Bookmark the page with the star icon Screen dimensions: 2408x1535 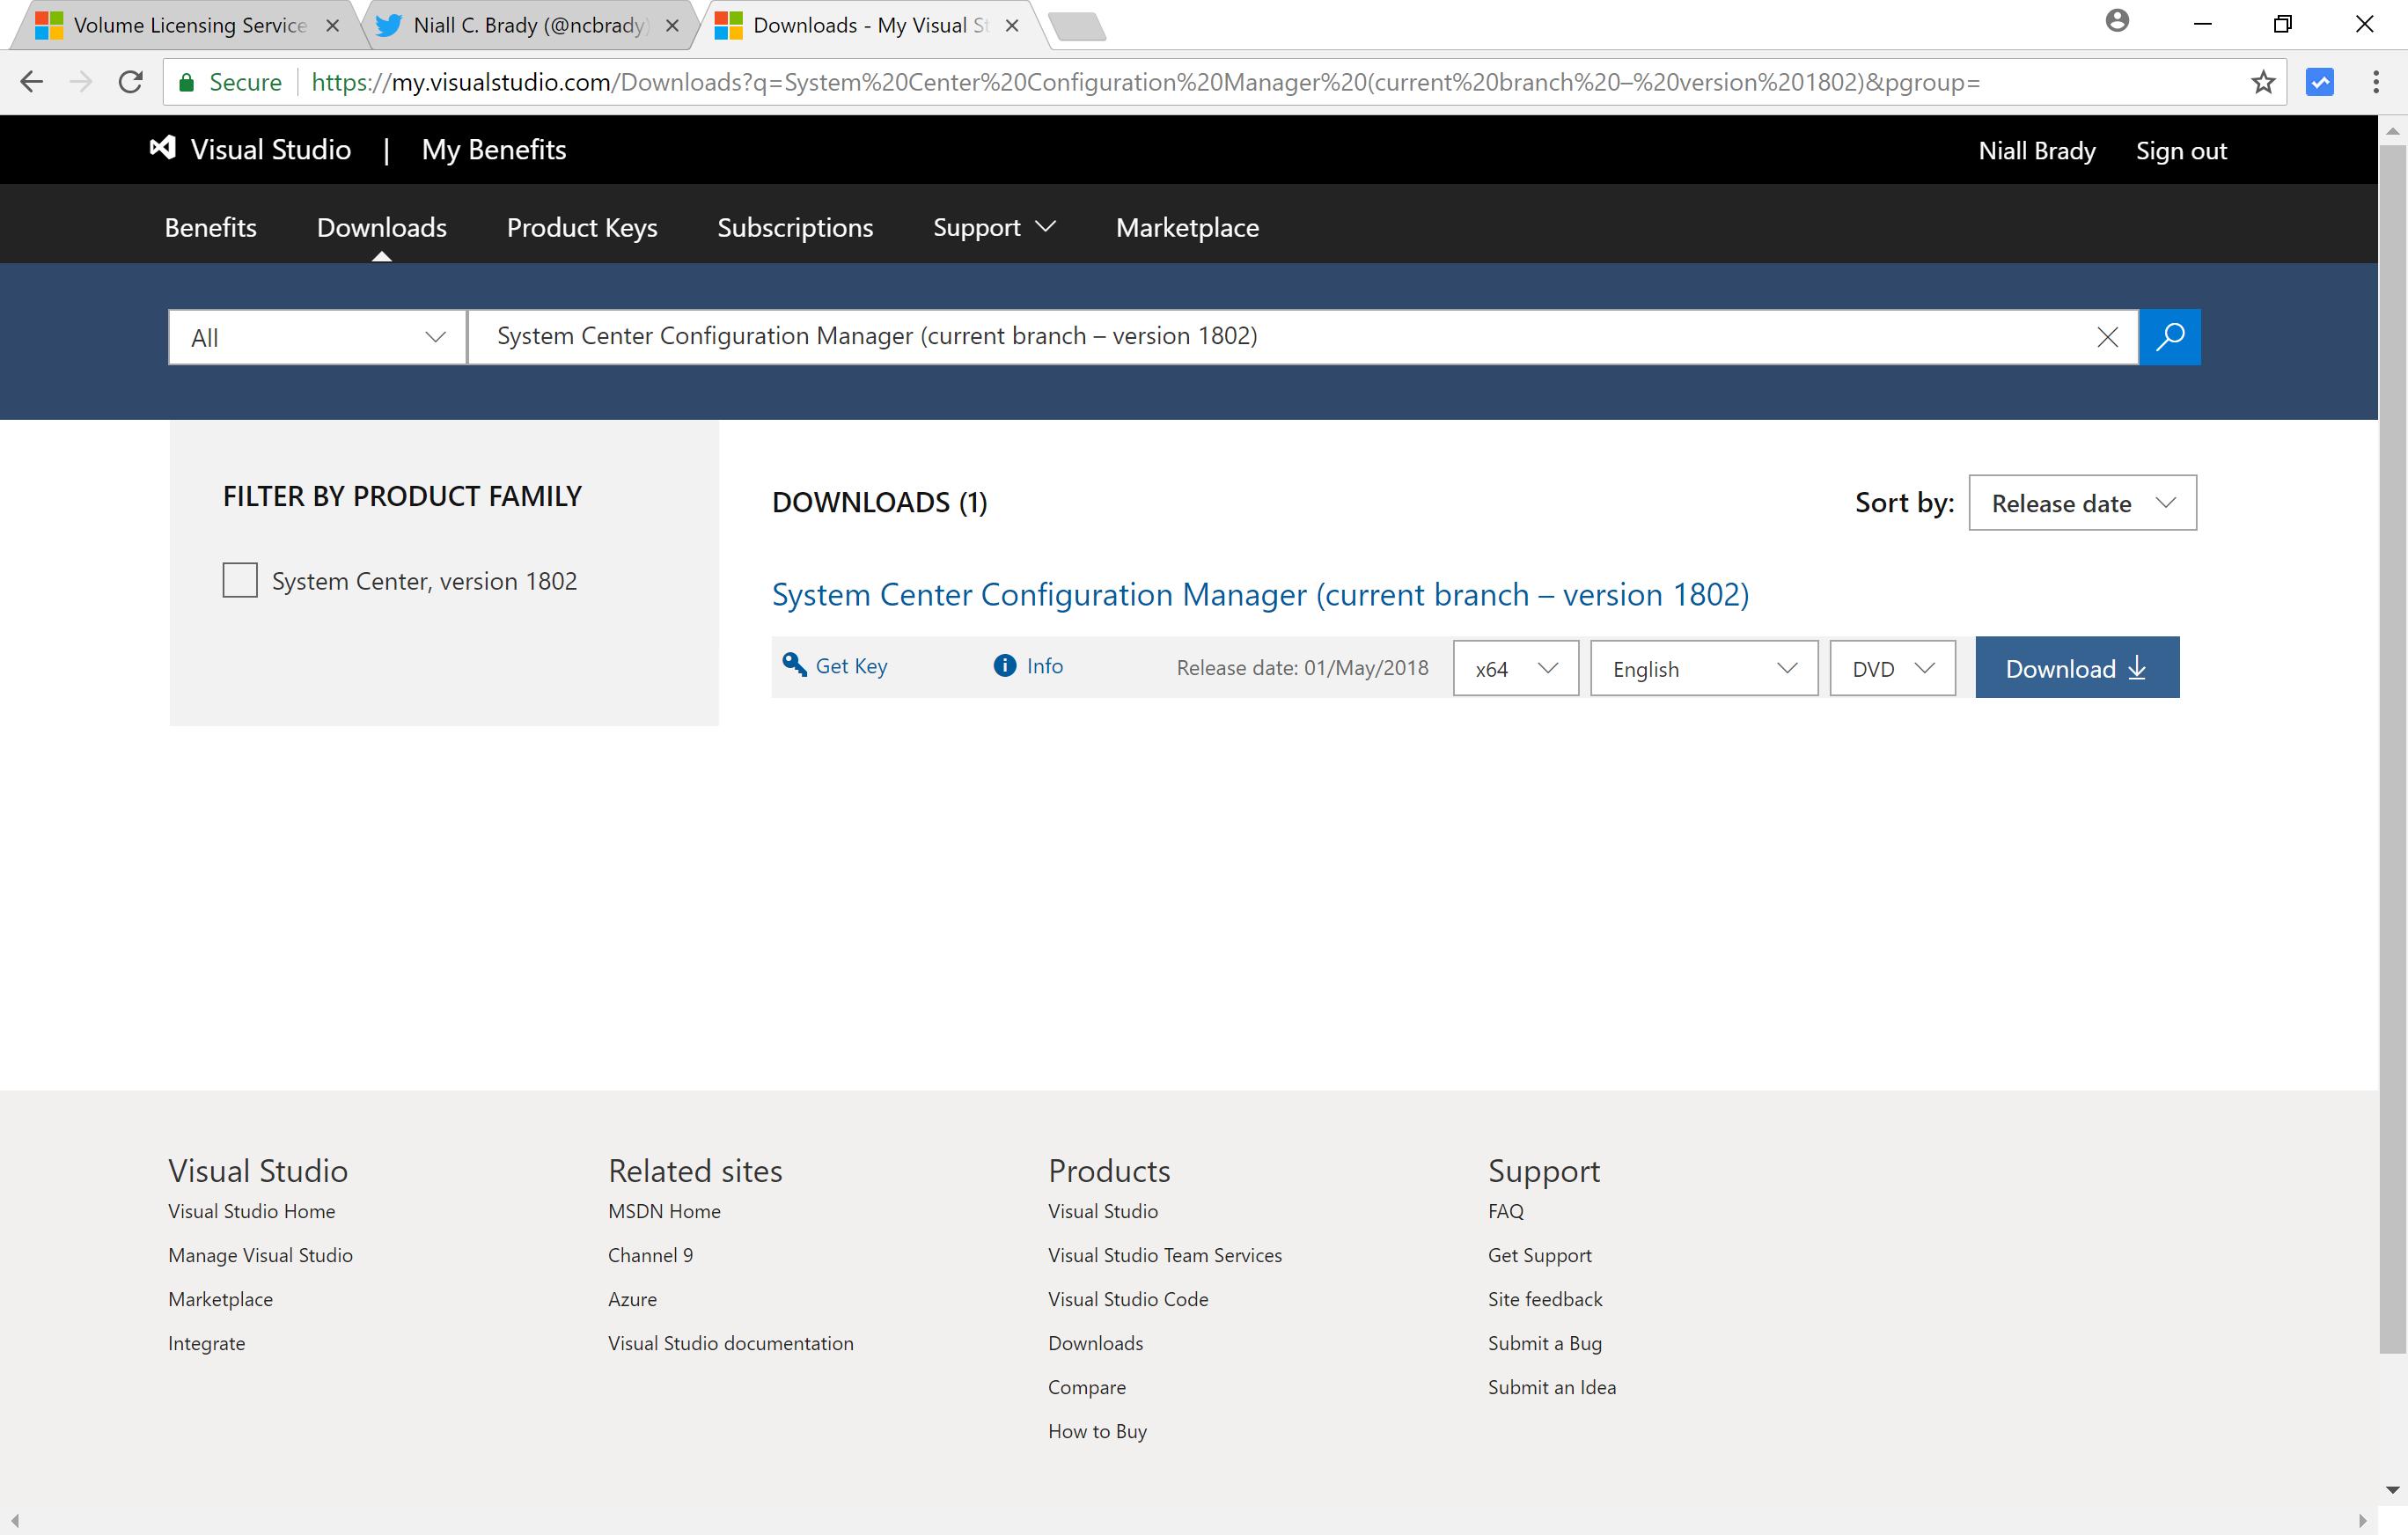(2263, 82)
